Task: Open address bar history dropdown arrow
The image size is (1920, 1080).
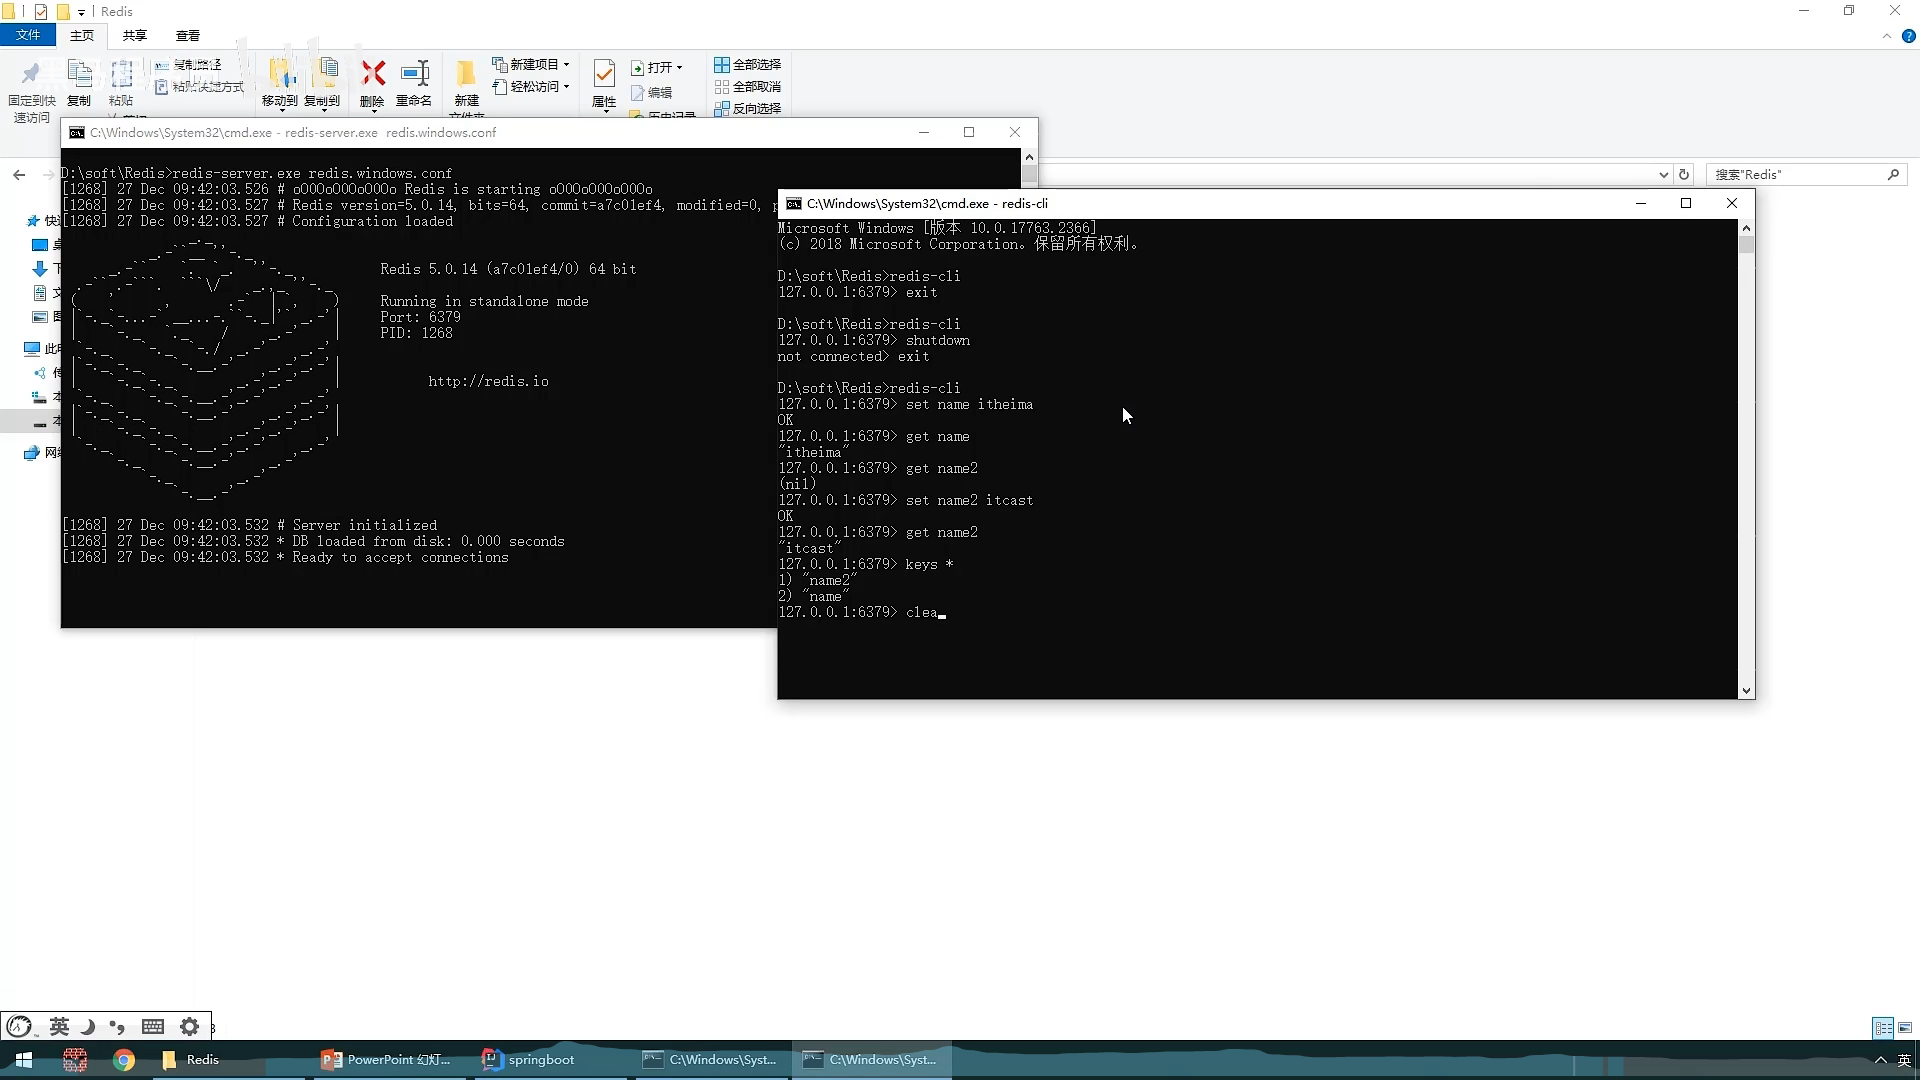Action: coord(1663,175)
